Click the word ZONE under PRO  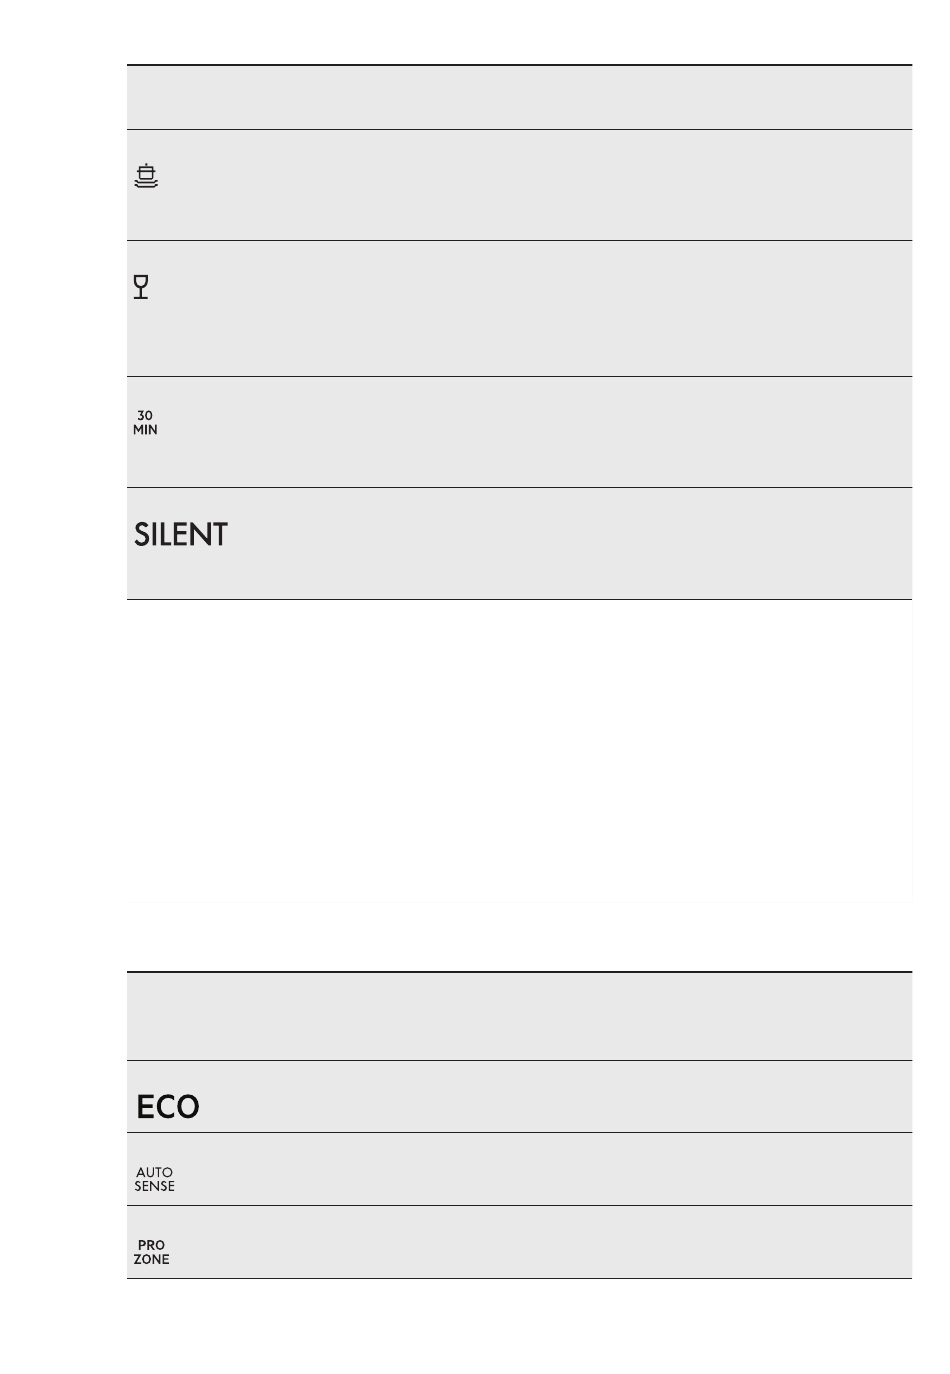pyautogui.click(x=151, y=1259)
